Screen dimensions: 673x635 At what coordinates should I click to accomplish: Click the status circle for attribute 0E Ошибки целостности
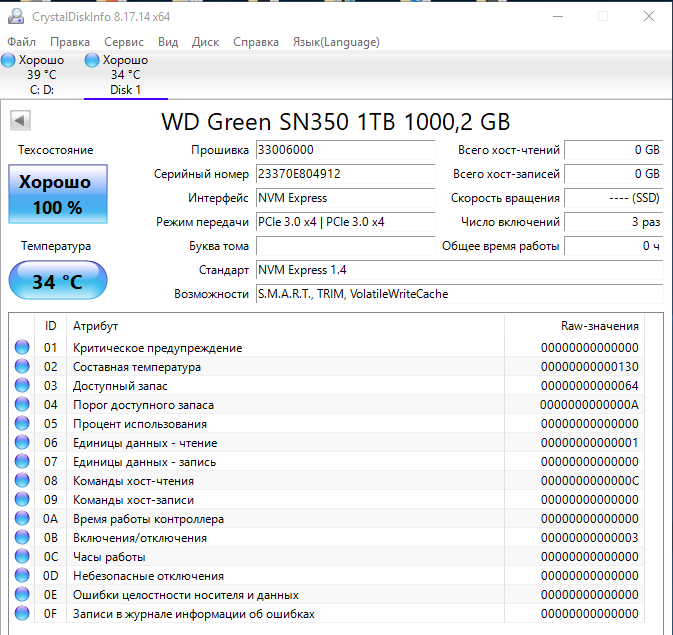22,594
